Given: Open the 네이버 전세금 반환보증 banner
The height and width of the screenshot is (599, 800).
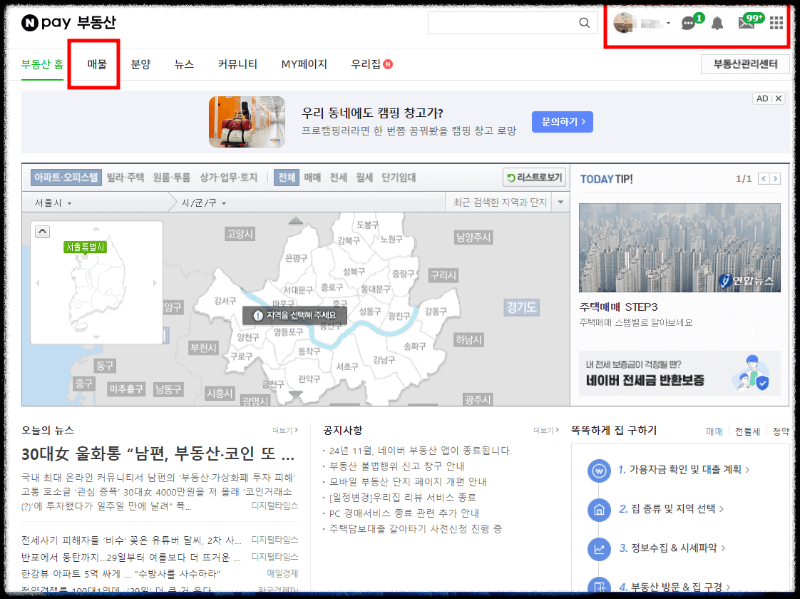Looking at the screenshot, I should tap(680, 373).
